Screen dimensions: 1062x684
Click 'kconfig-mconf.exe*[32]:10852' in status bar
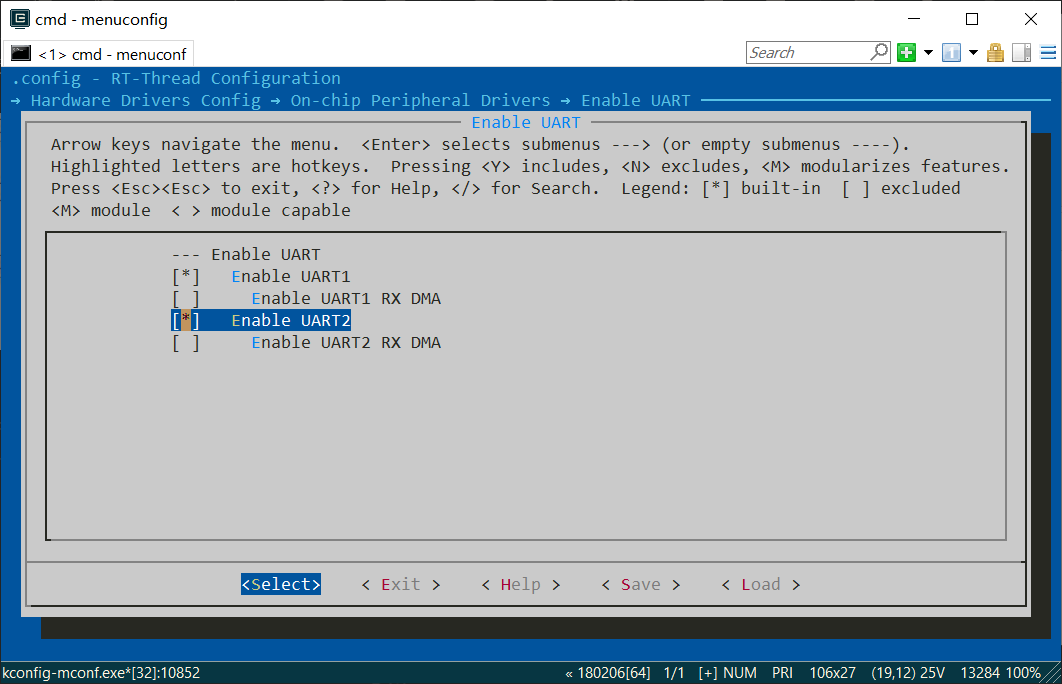coord(101,673)
